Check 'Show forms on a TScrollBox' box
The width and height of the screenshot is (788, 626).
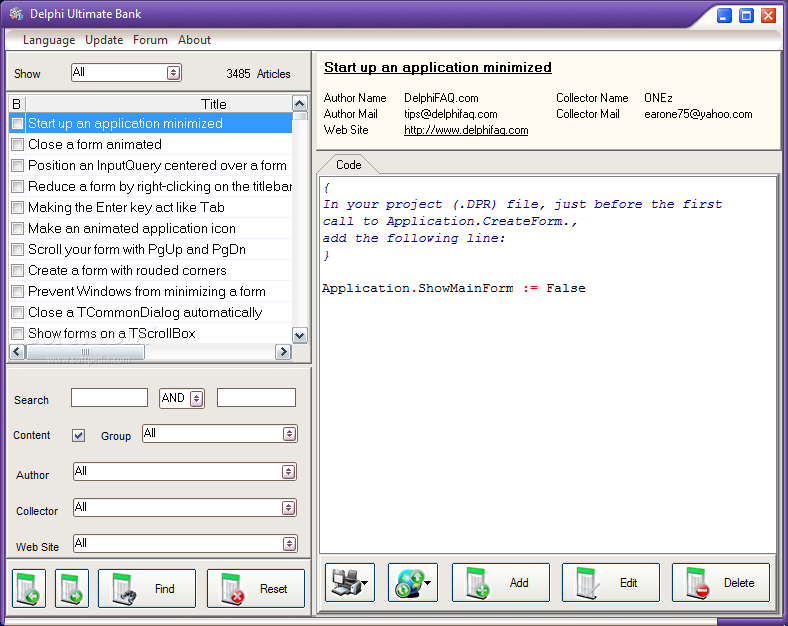click(18, 334)
